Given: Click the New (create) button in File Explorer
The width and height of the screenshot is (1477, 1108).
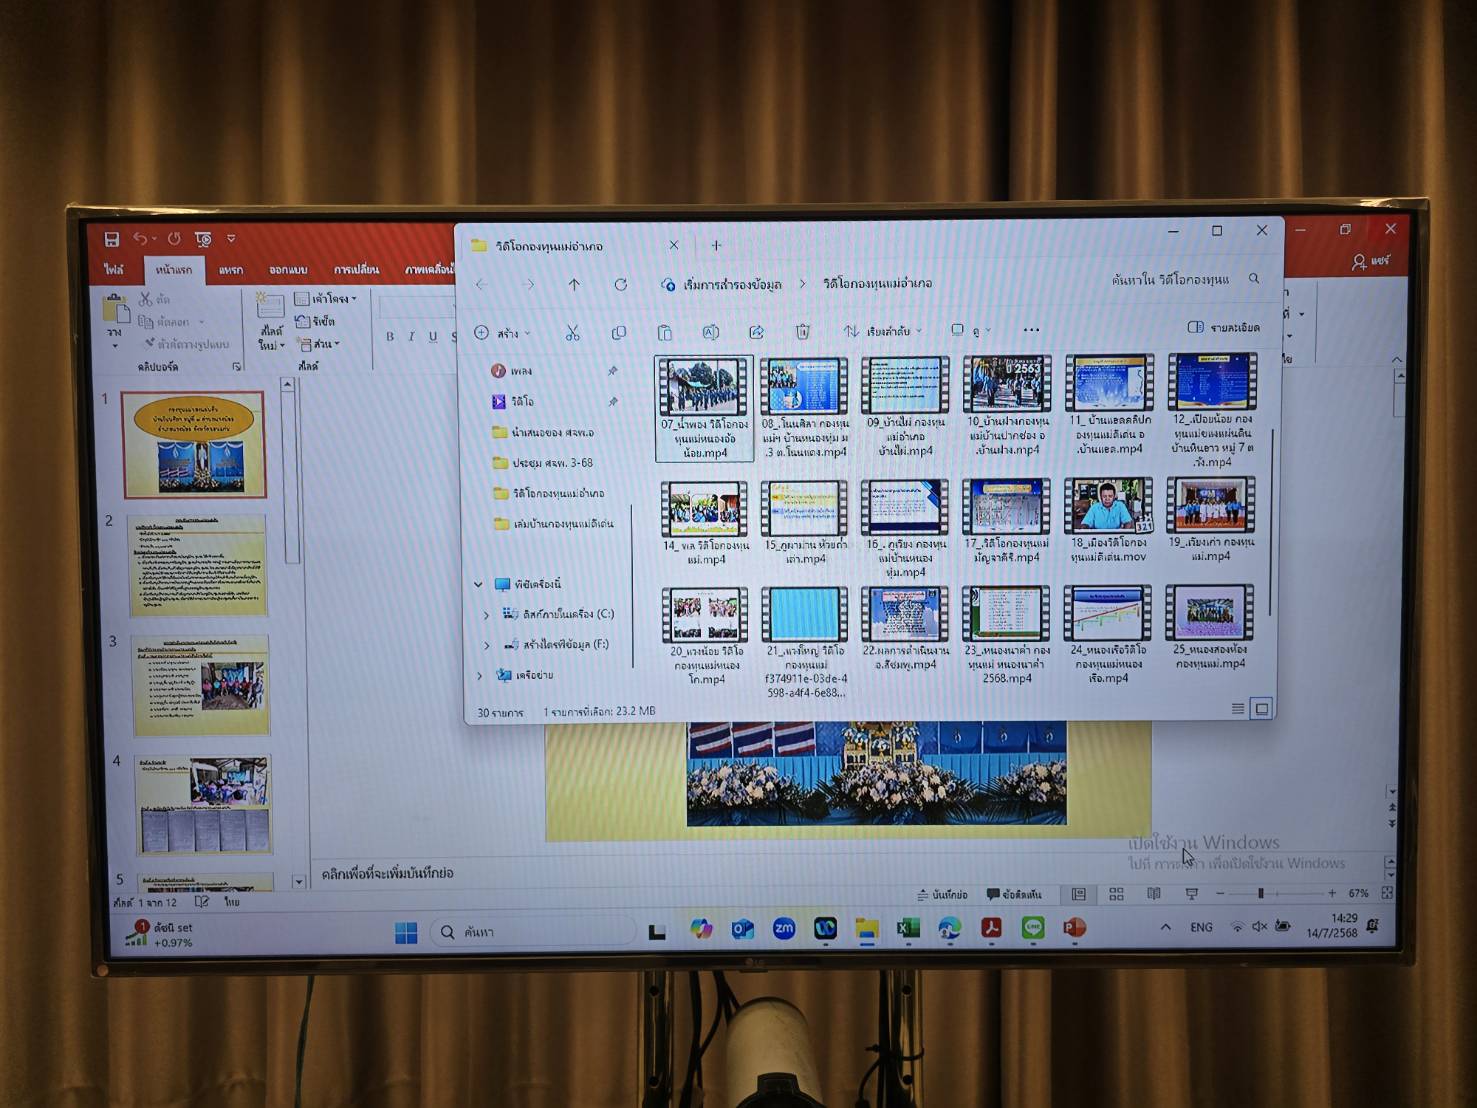Looking at the screenshot, I should 502,333.
